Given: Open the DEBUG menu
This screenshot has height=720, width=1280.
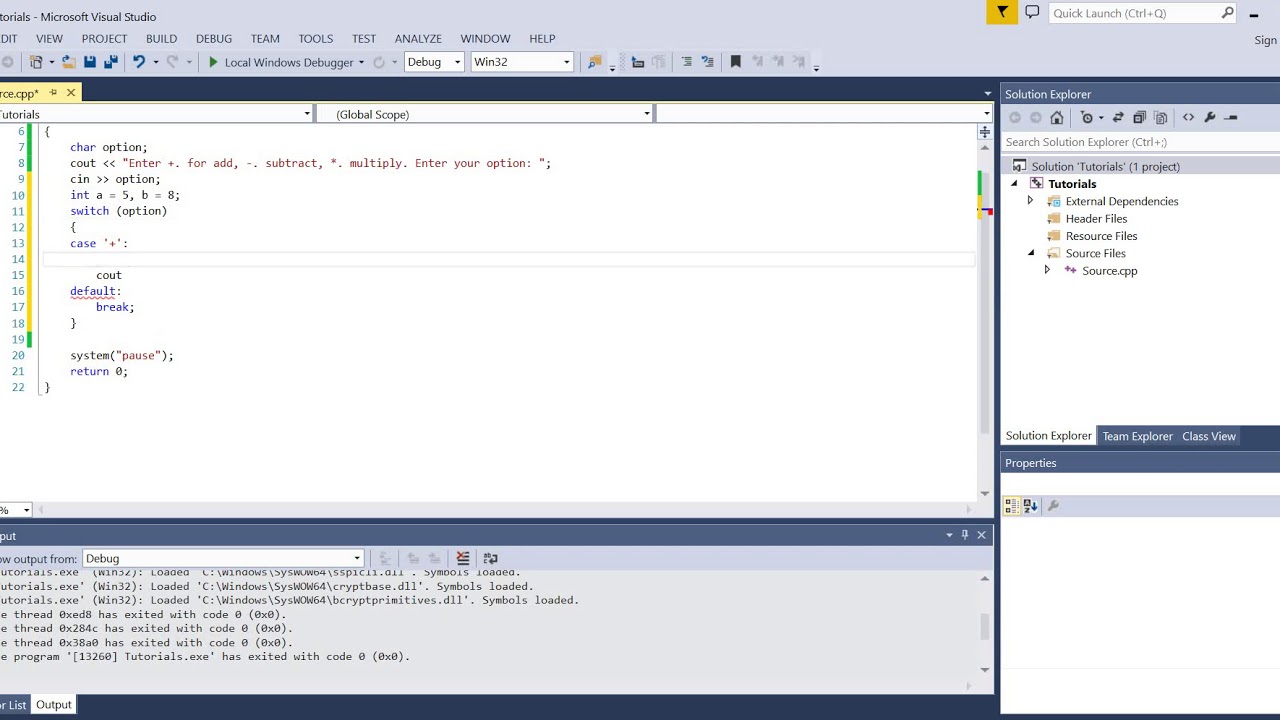Looking at the screenshot, I should pyautogui.click(x=214, y=38).
